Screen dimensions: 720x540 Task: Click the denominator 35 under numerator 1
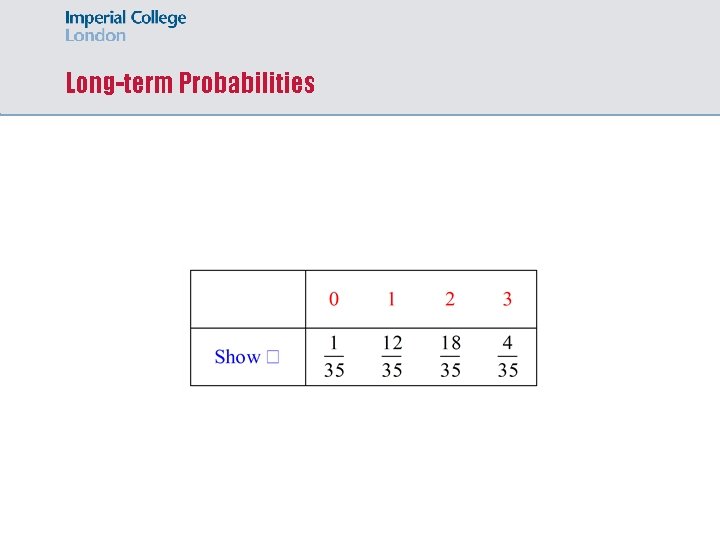pos(334,370)
